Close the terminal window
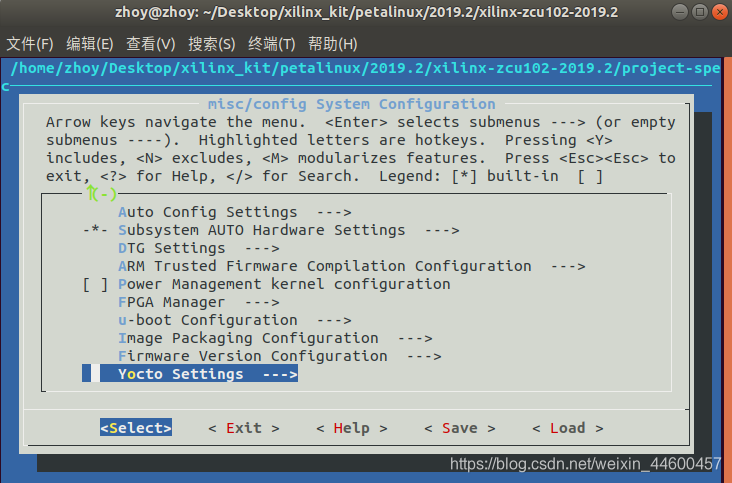The height and width of the screenshot is (483, 732). click(x=720, y=12)
